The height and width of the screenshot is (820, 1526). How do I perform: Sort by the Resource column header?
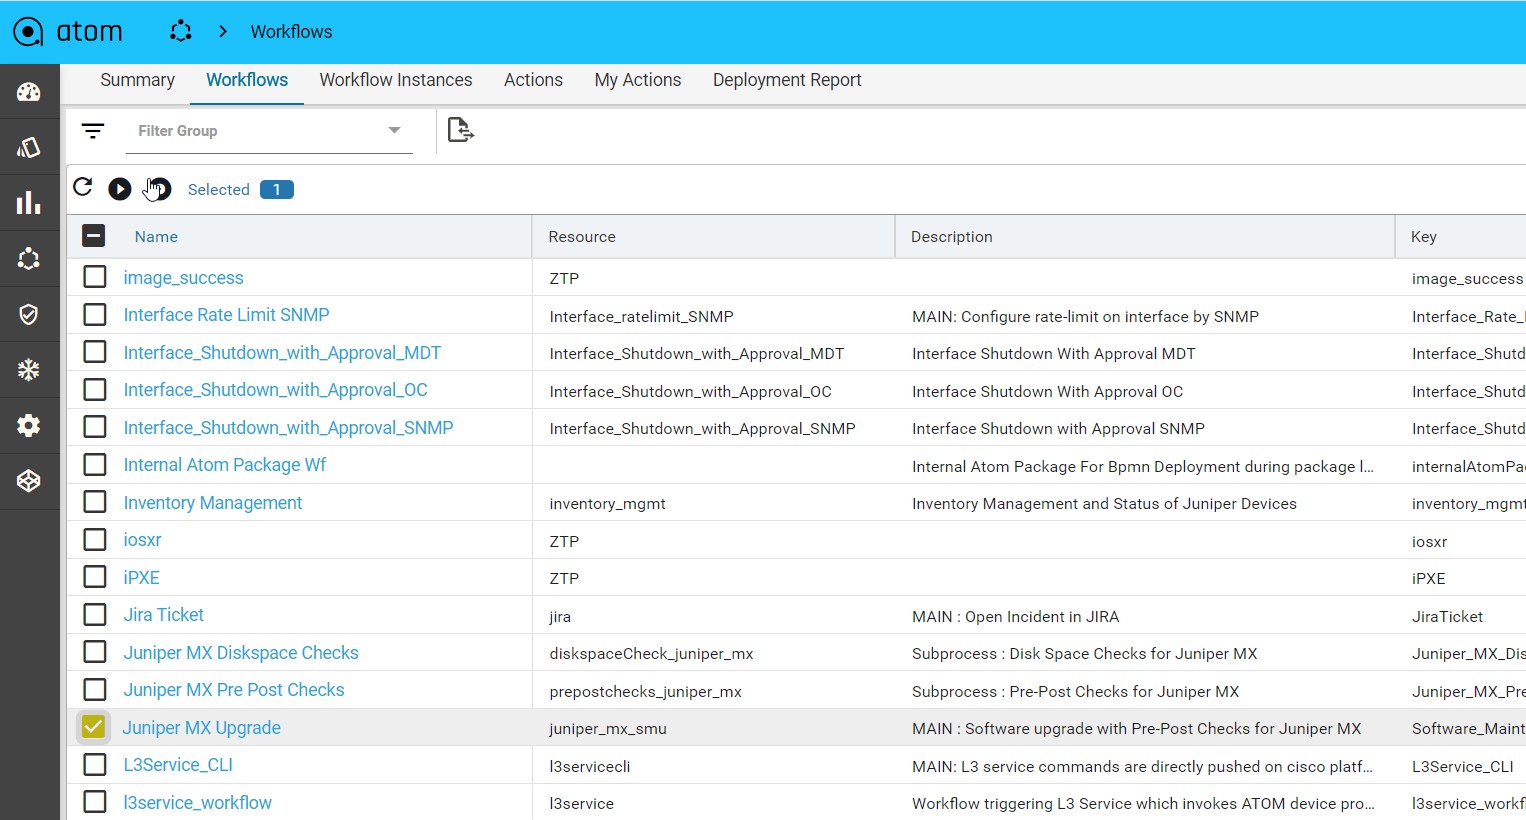(x=582, y=237)
